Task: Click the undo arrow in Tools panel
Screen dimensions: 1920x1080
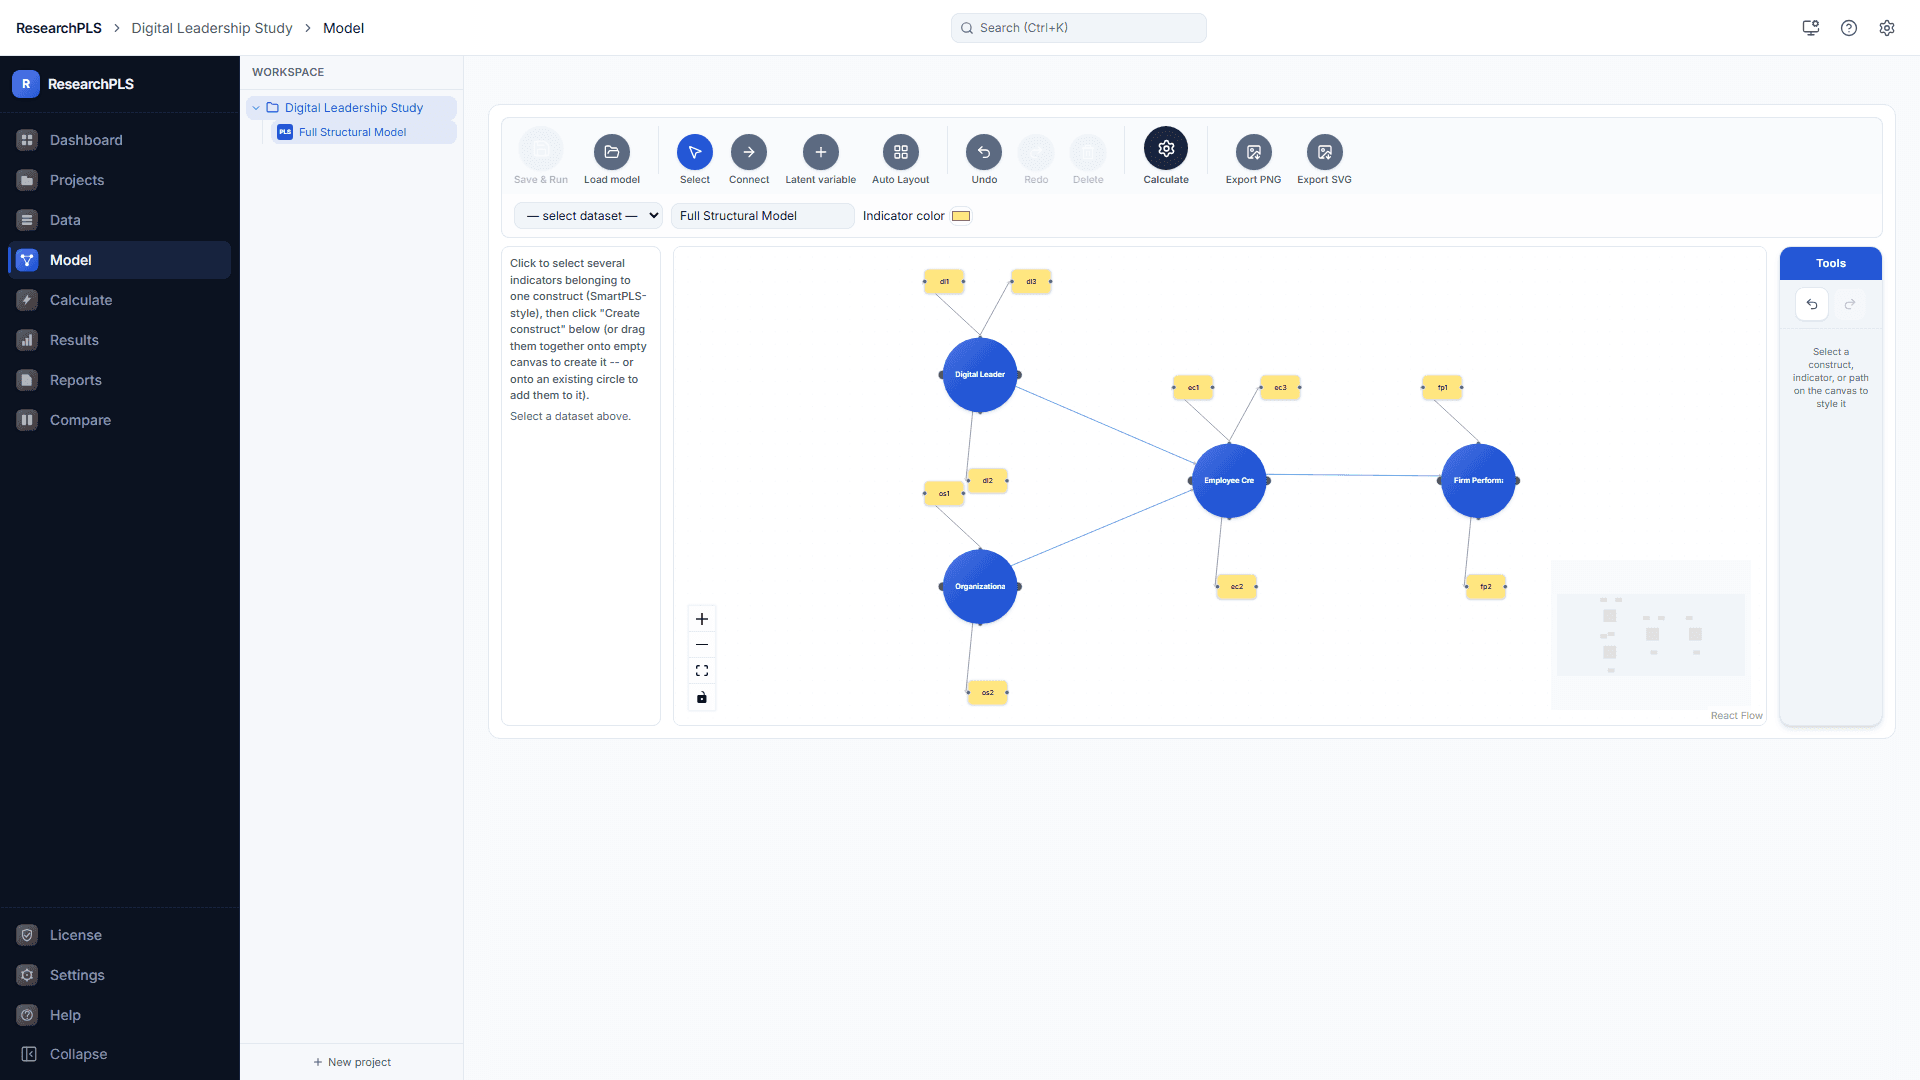Action: point(1812,304)
